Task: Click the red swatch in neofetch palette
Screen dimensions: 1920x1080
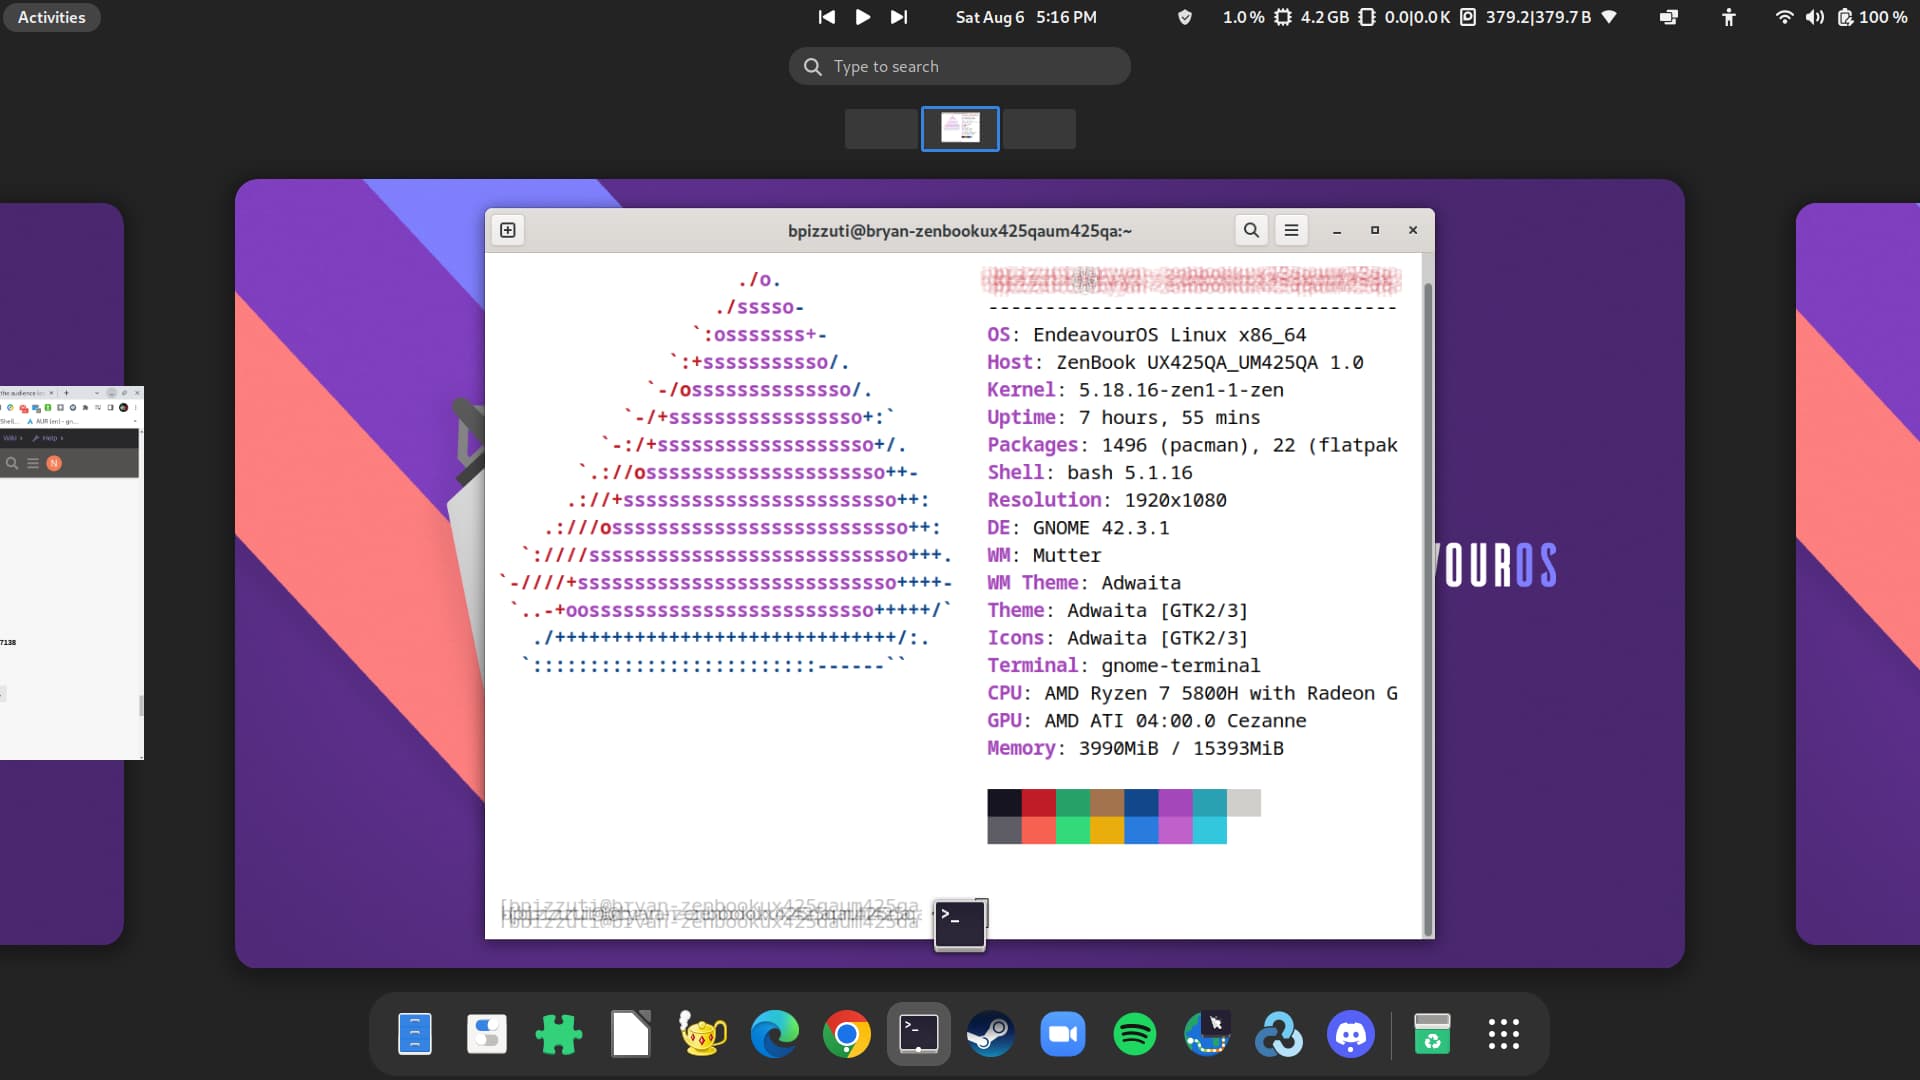Action: click(x=1039, y=803)
